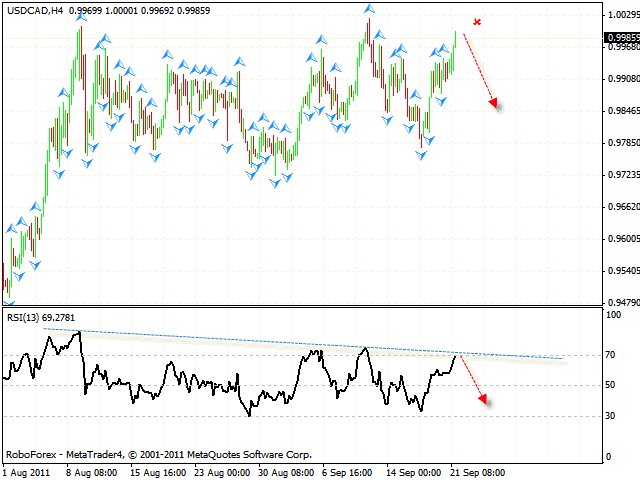This screenshot has height=480, width=640.
Task: Click the 21 Sep 08:00 time label
Action: (478, 473)
